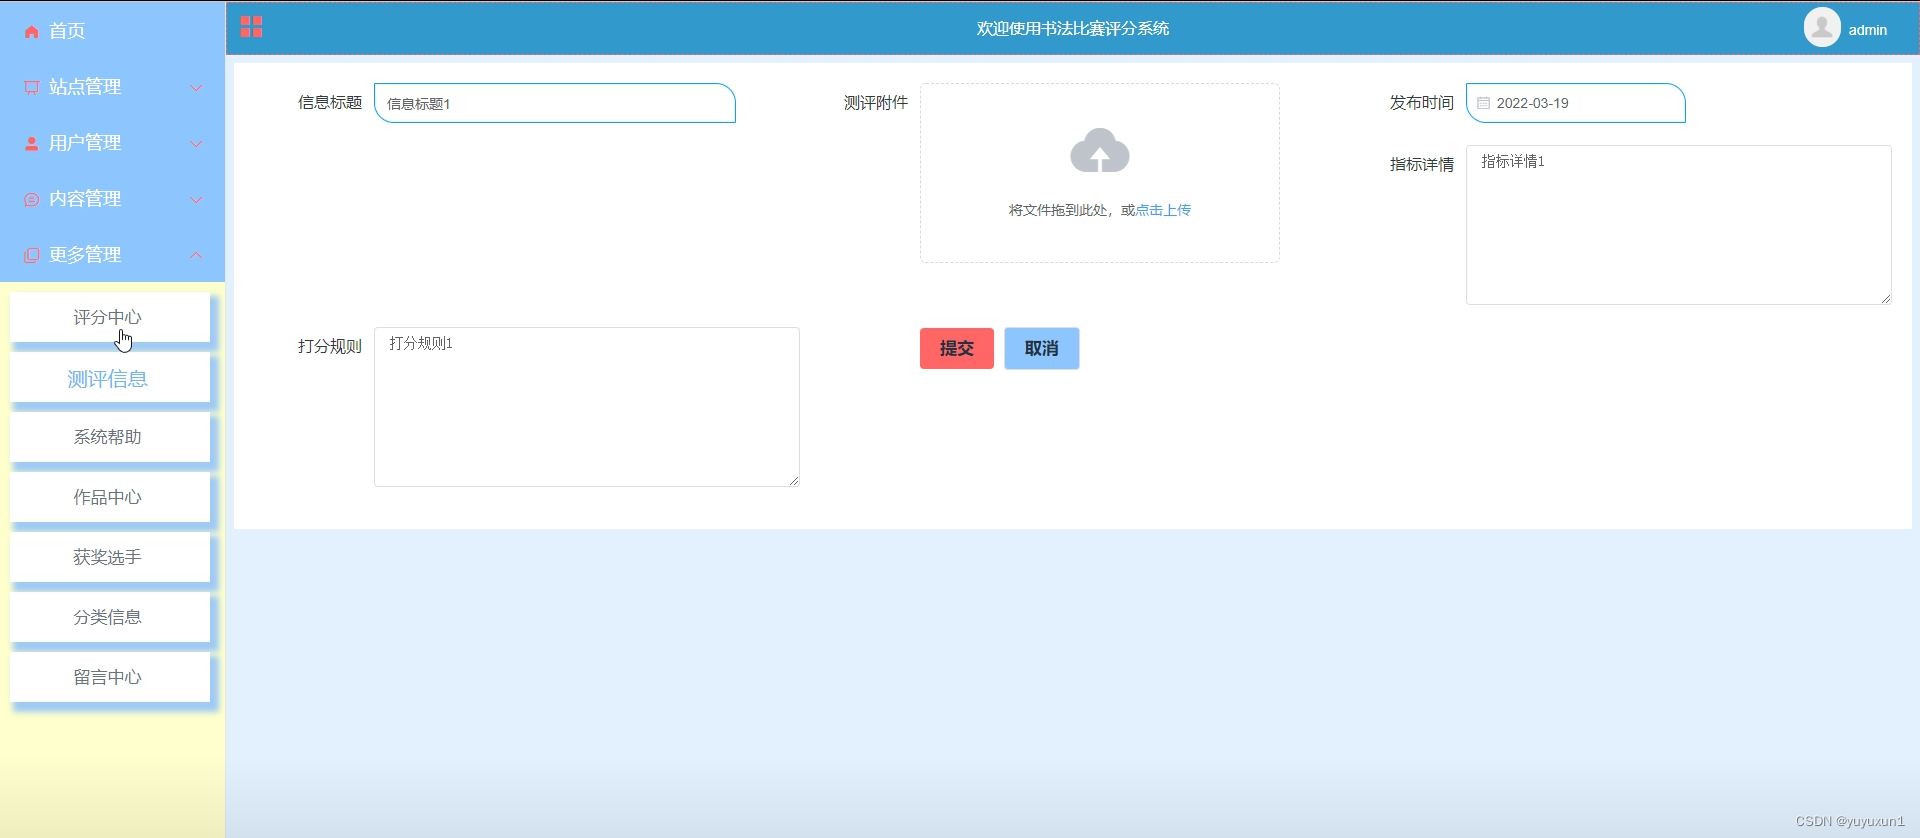The image size is (1920, 838).
Task: Open the 首页 menu item
Action: pos(112,31)
